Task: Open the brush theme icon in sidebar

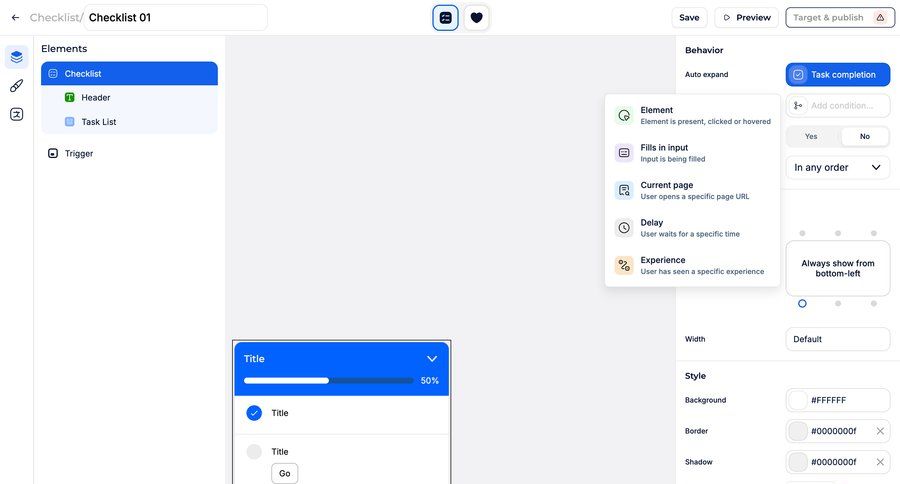Action: pyautogui.click(x=17, y=86)
